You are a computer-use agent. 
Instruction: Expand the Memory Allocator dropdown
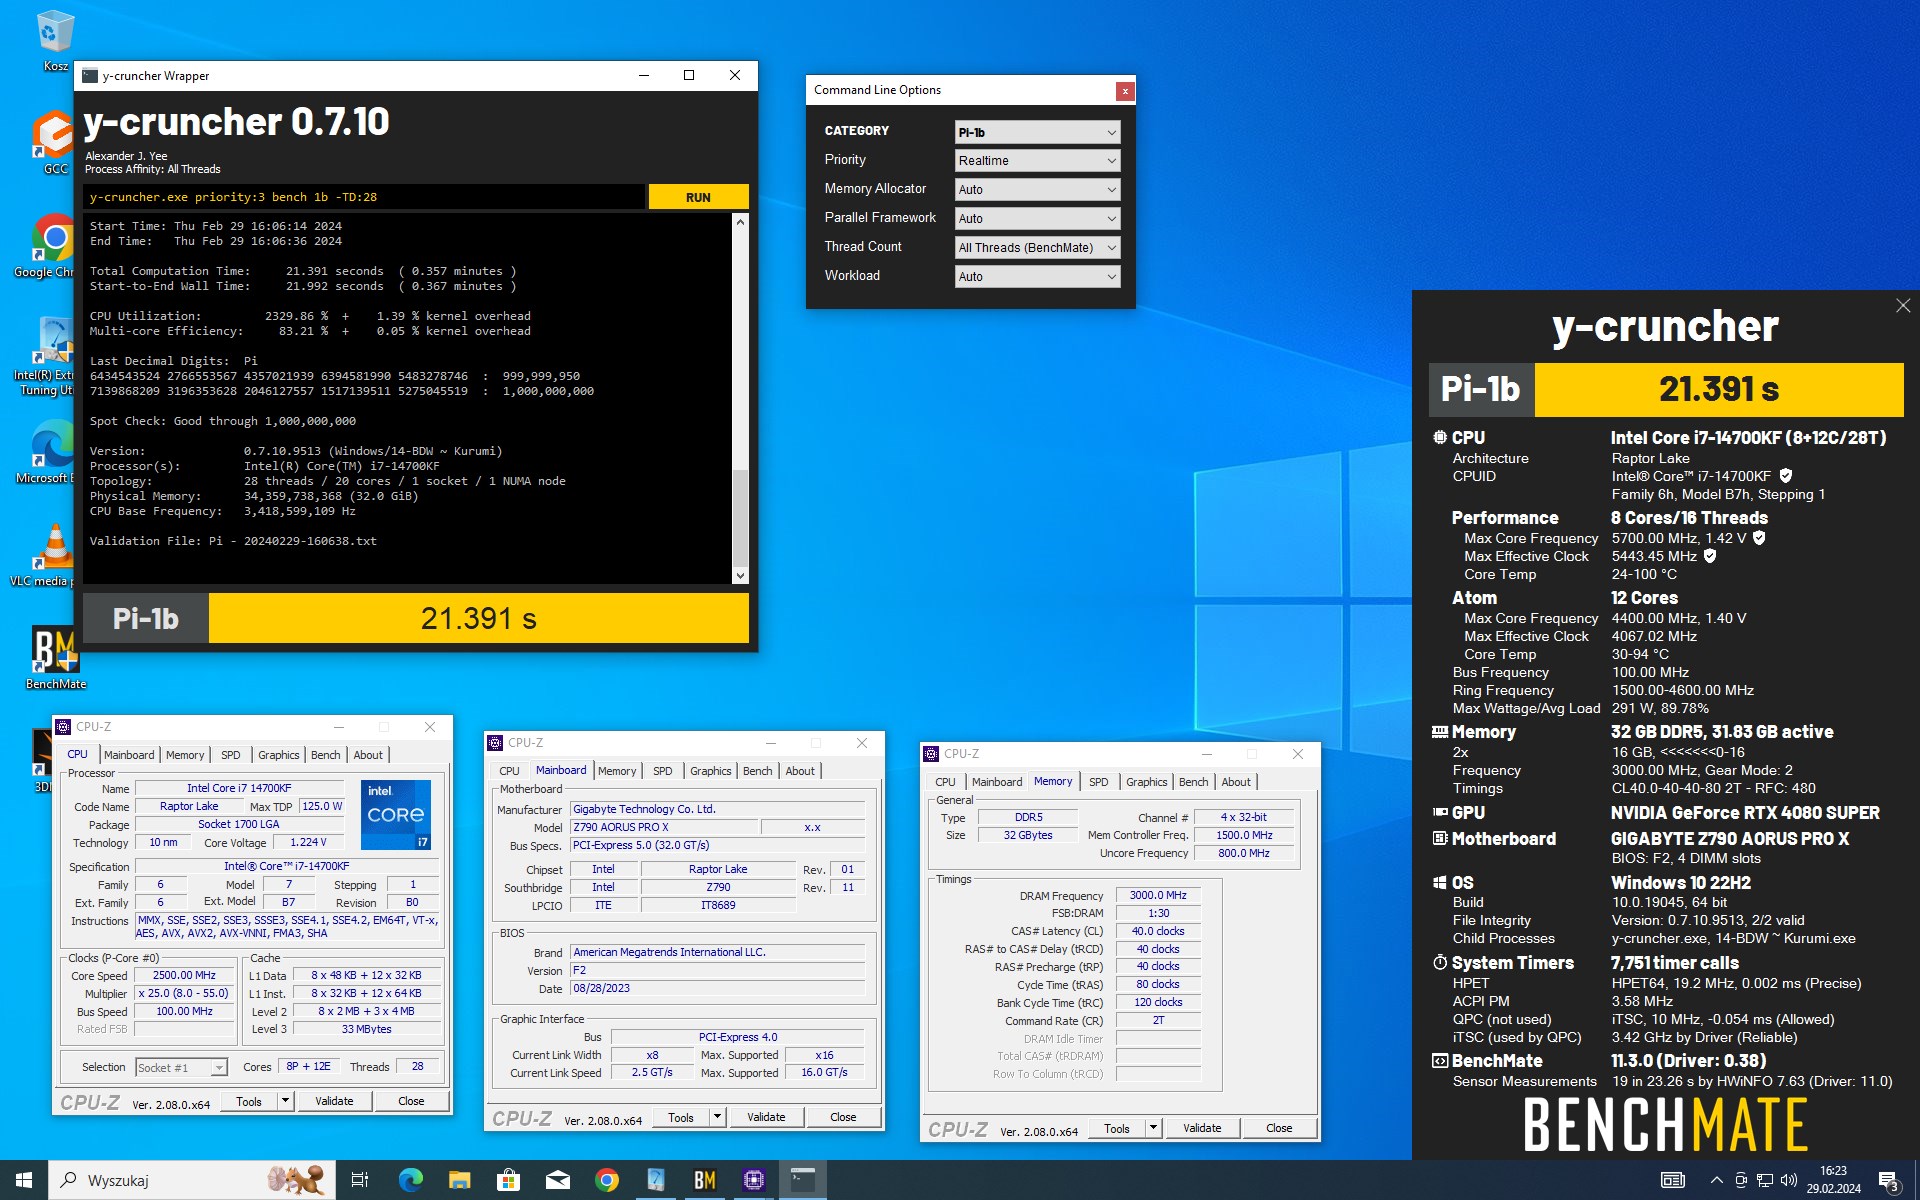click(x=1037, y=190)
